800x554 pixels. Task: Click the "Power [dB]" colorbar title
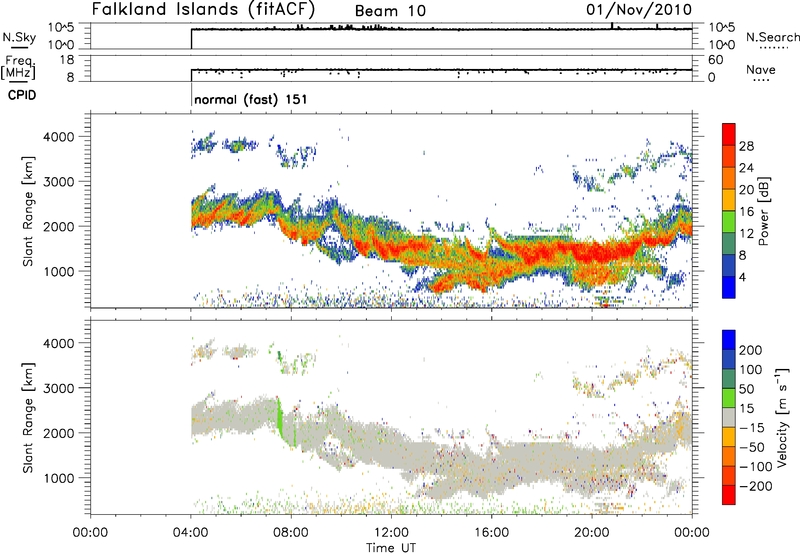pyautogui.click(x=763, y=211)
